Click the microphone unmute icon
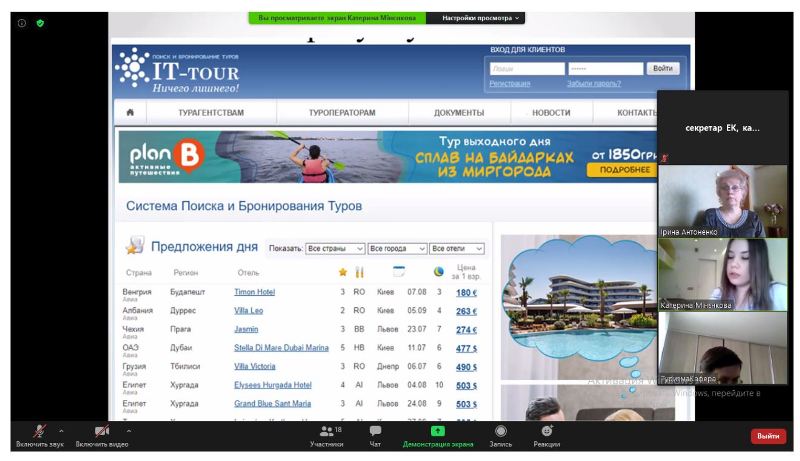Viewport: 800px width, 461px height. [39, 431]
